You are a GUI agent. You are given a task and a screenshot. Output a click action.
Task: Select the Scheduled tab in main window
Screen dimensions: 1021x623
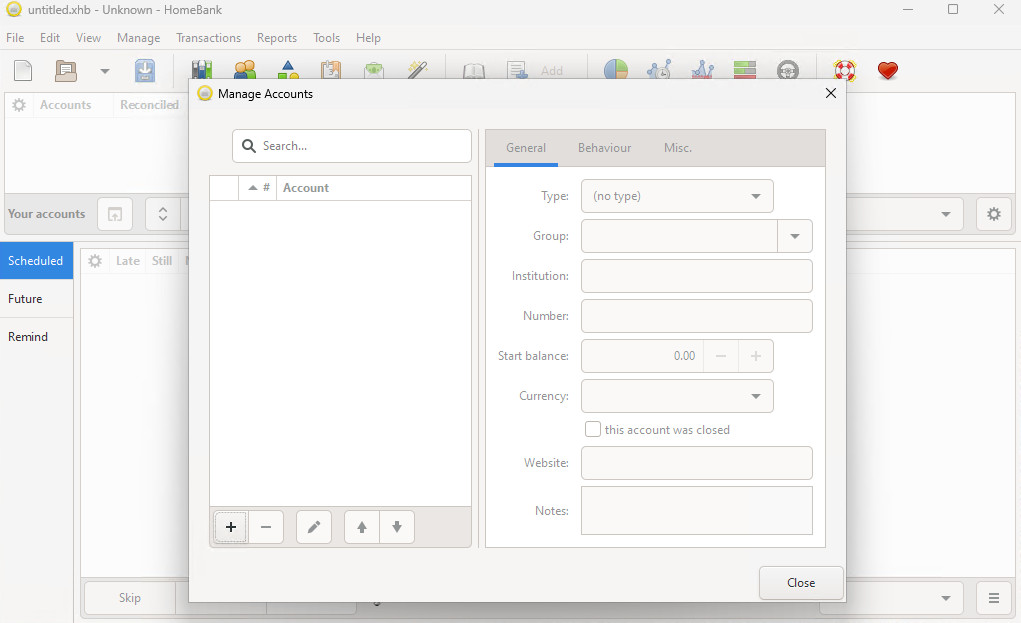[36, 260]
